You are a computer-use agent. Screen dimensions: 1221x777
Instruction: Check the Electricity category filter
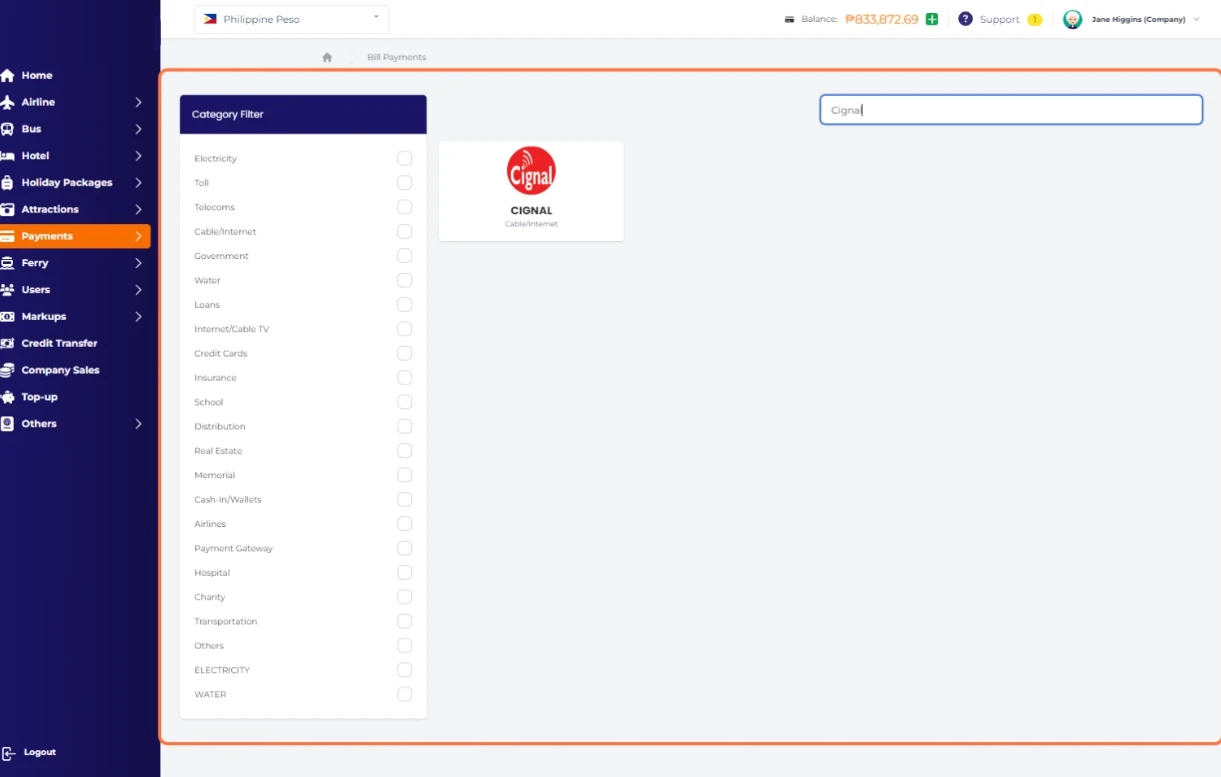(404, 159)
